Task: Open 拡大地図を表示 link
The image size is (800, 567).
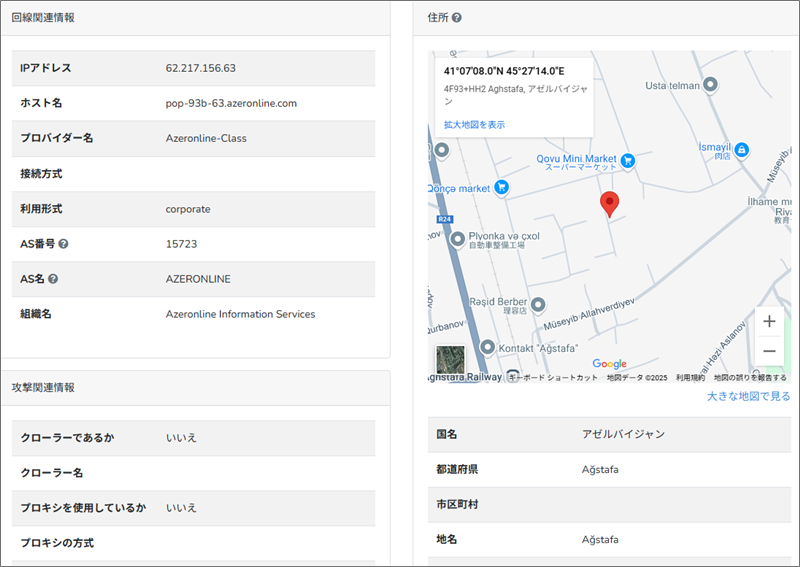Action: [x=474, y=125]
